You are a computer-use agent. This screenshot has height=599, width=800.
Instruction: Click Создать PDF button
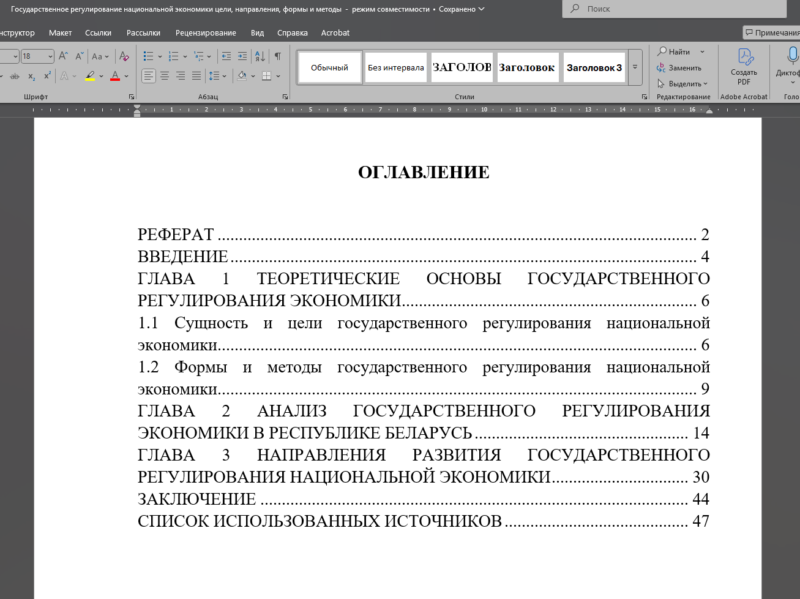(x=743, y=67)
